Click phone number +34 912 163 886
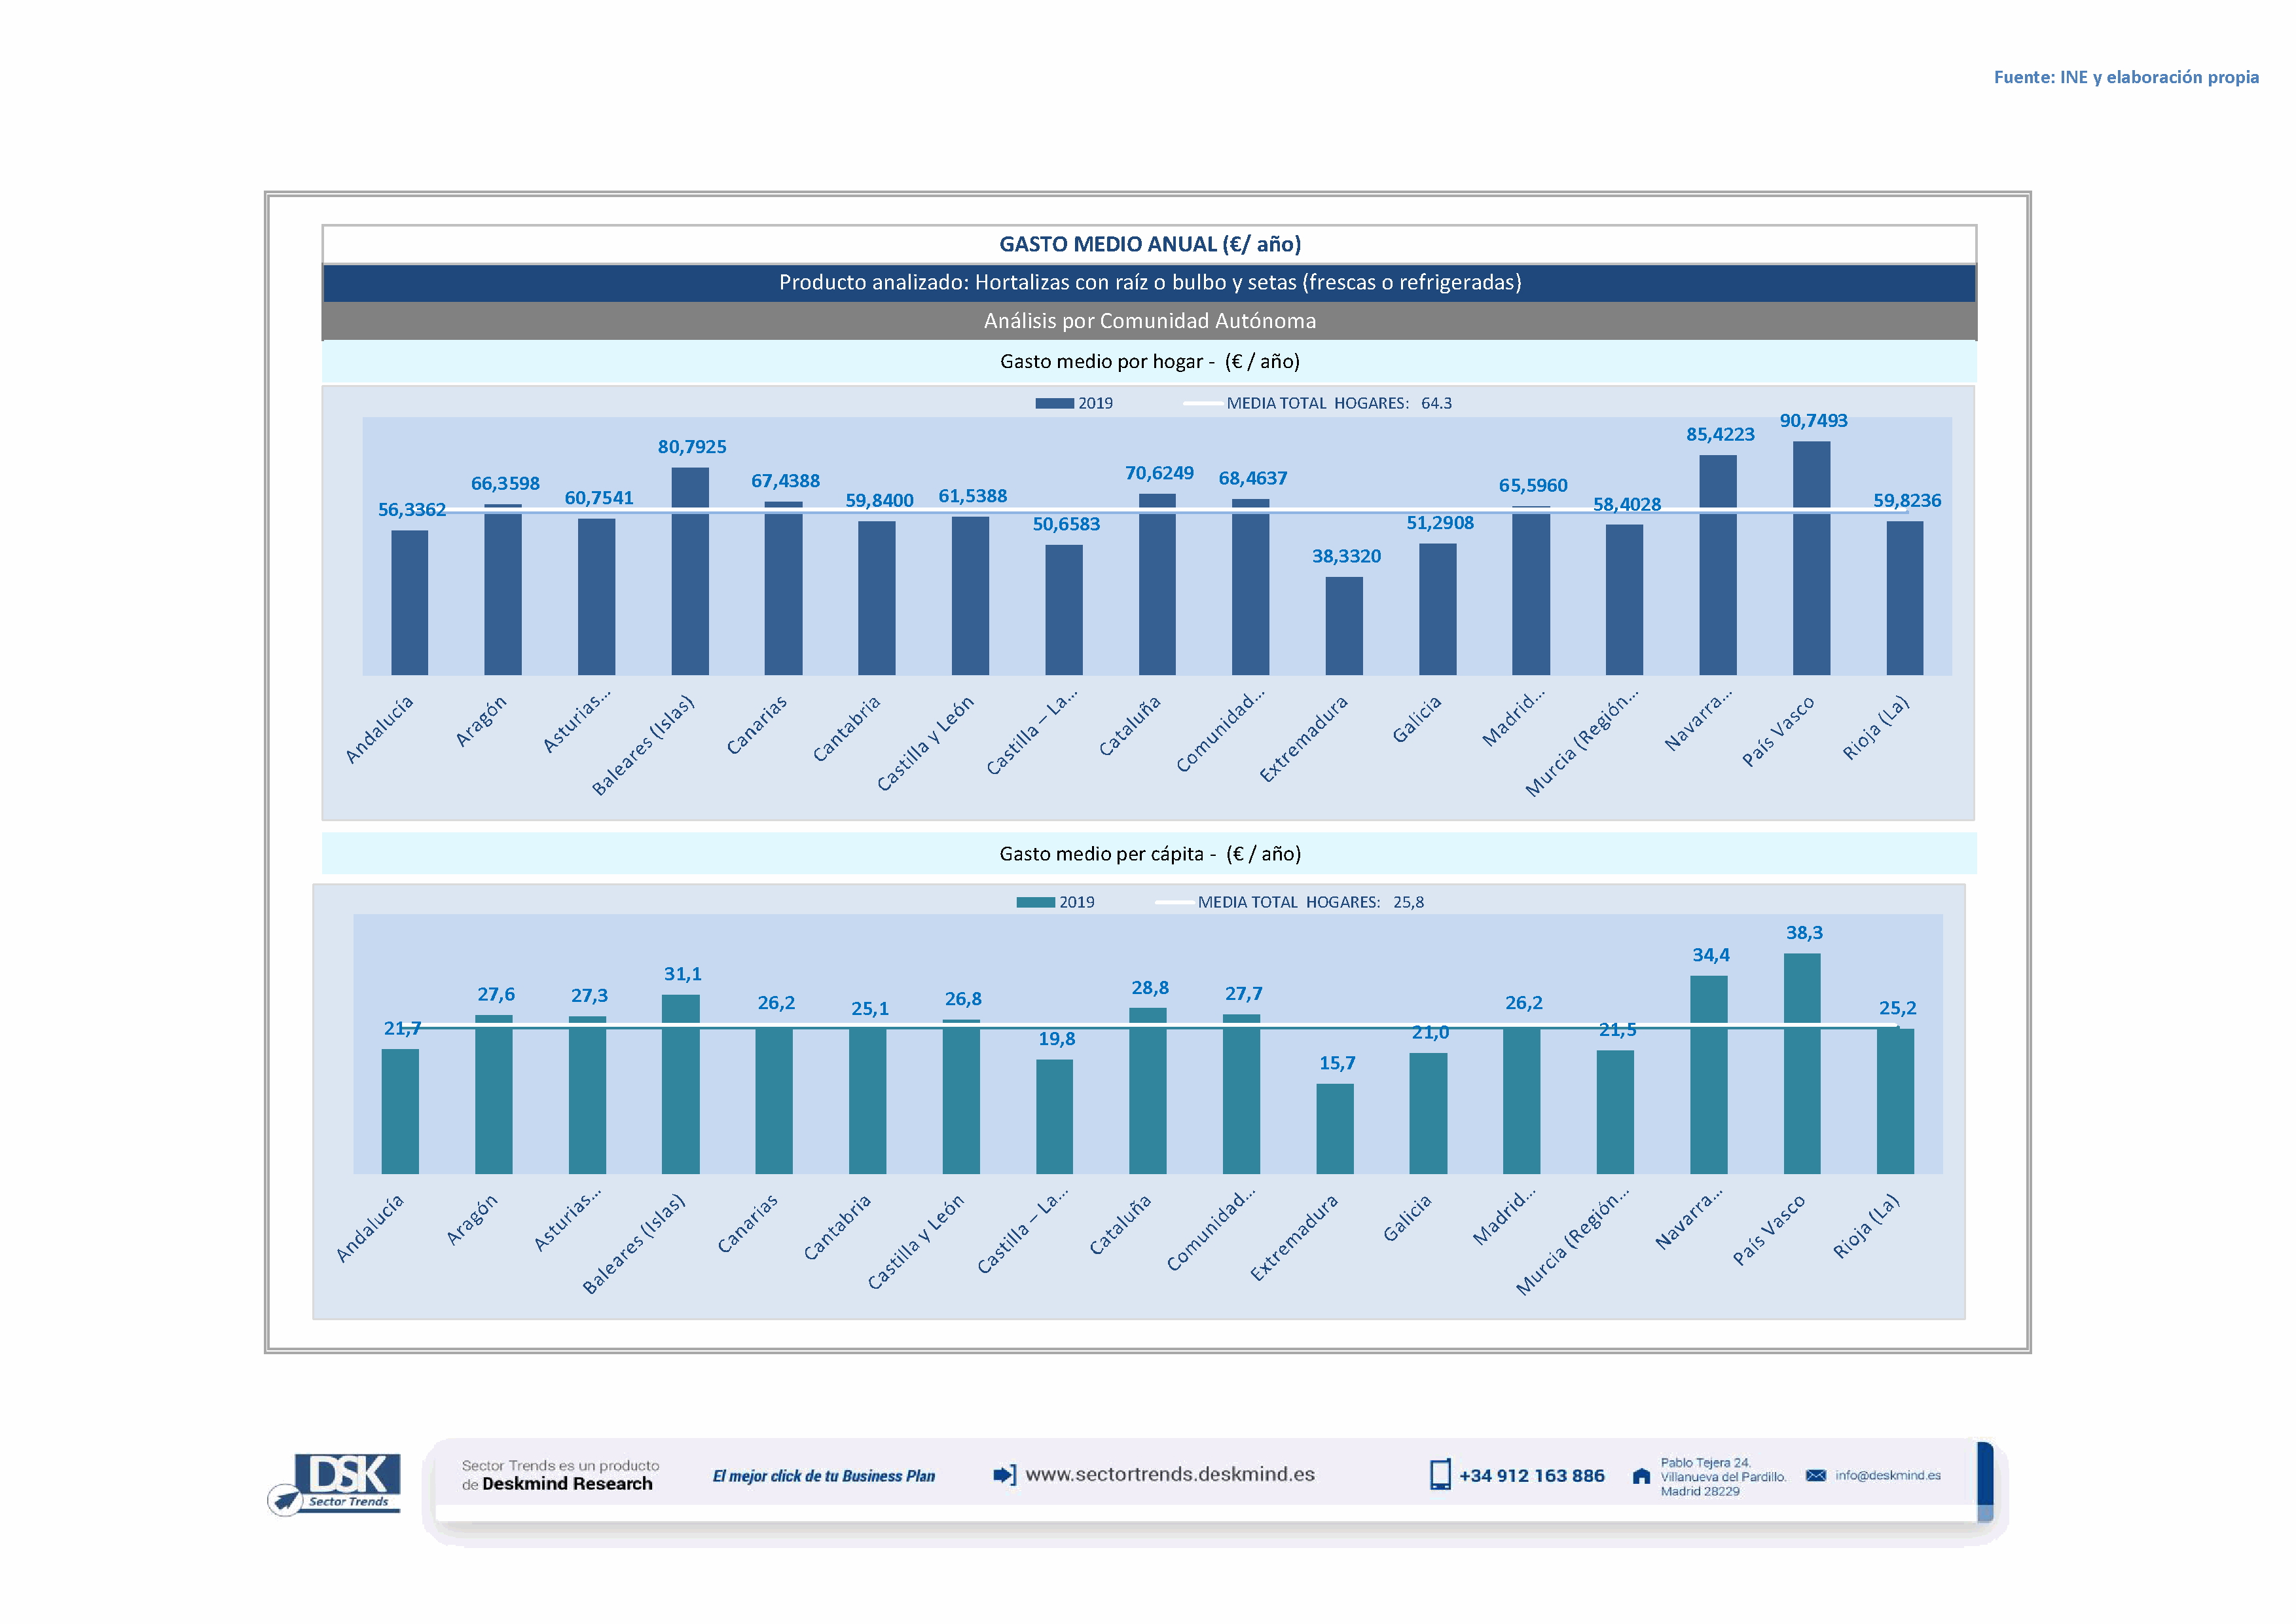2296x1624 pixels. point(1531,1476)
